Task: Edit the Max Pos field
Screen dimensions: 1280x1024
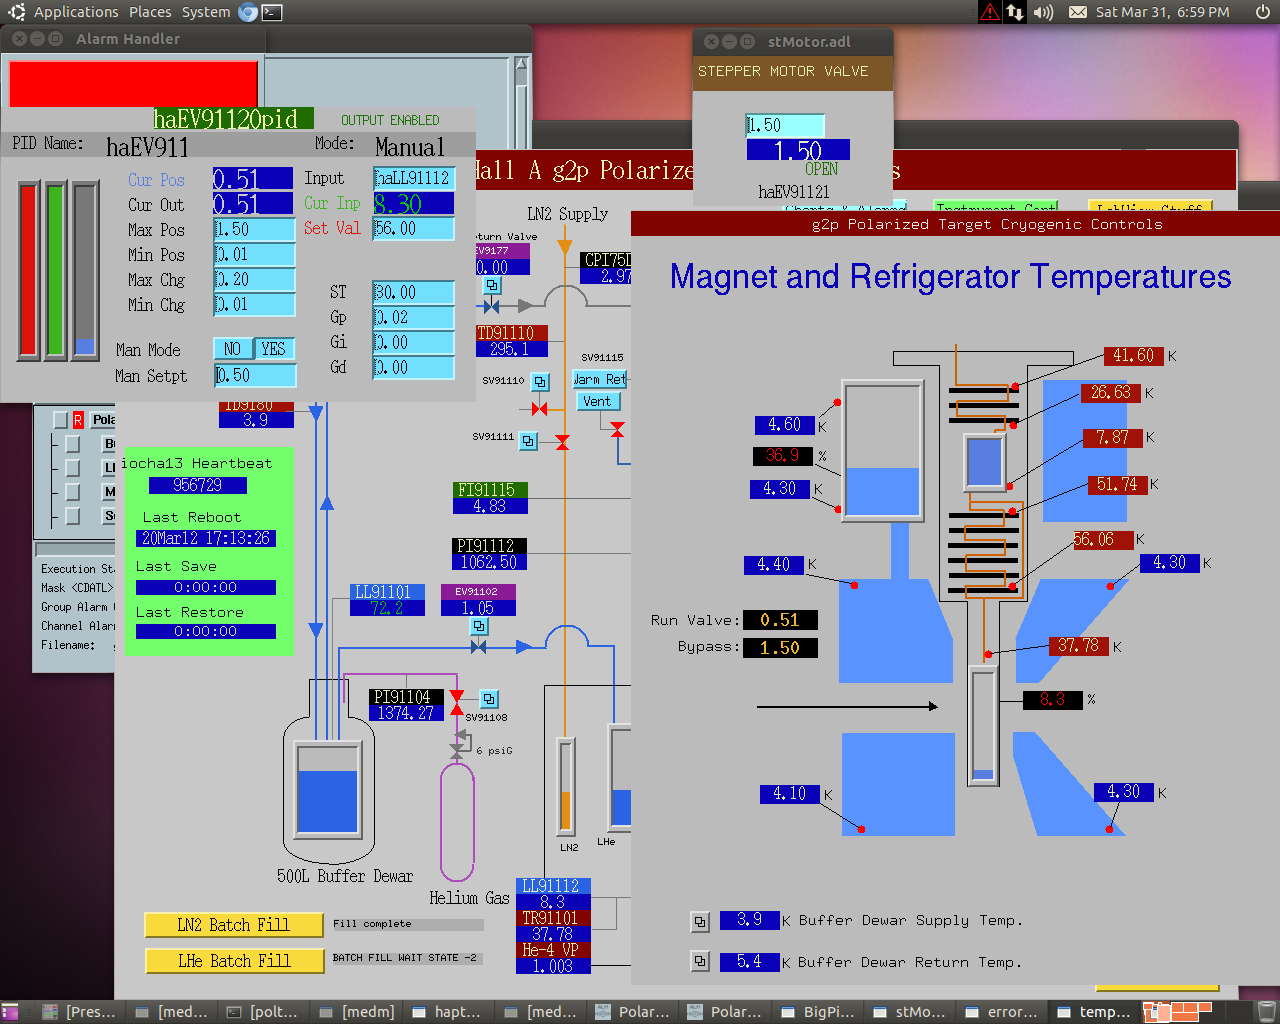Action: coord(254,229)
